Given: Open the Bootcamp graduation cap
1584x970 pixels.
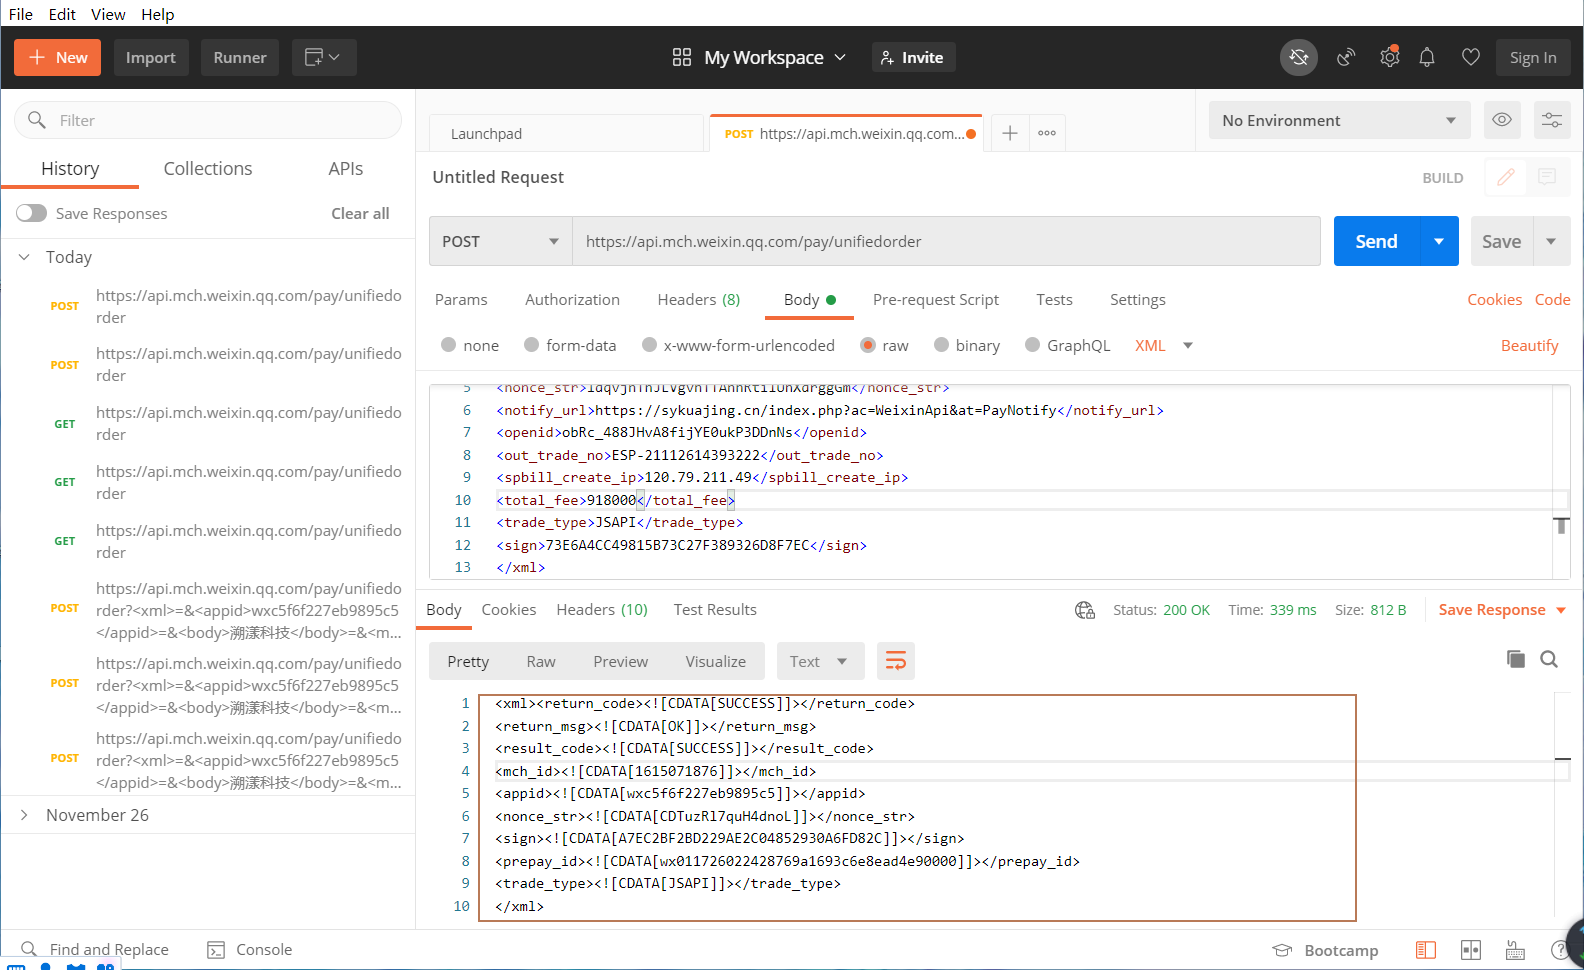Looking at the screenshot, I should click(x=1282, y=950).
